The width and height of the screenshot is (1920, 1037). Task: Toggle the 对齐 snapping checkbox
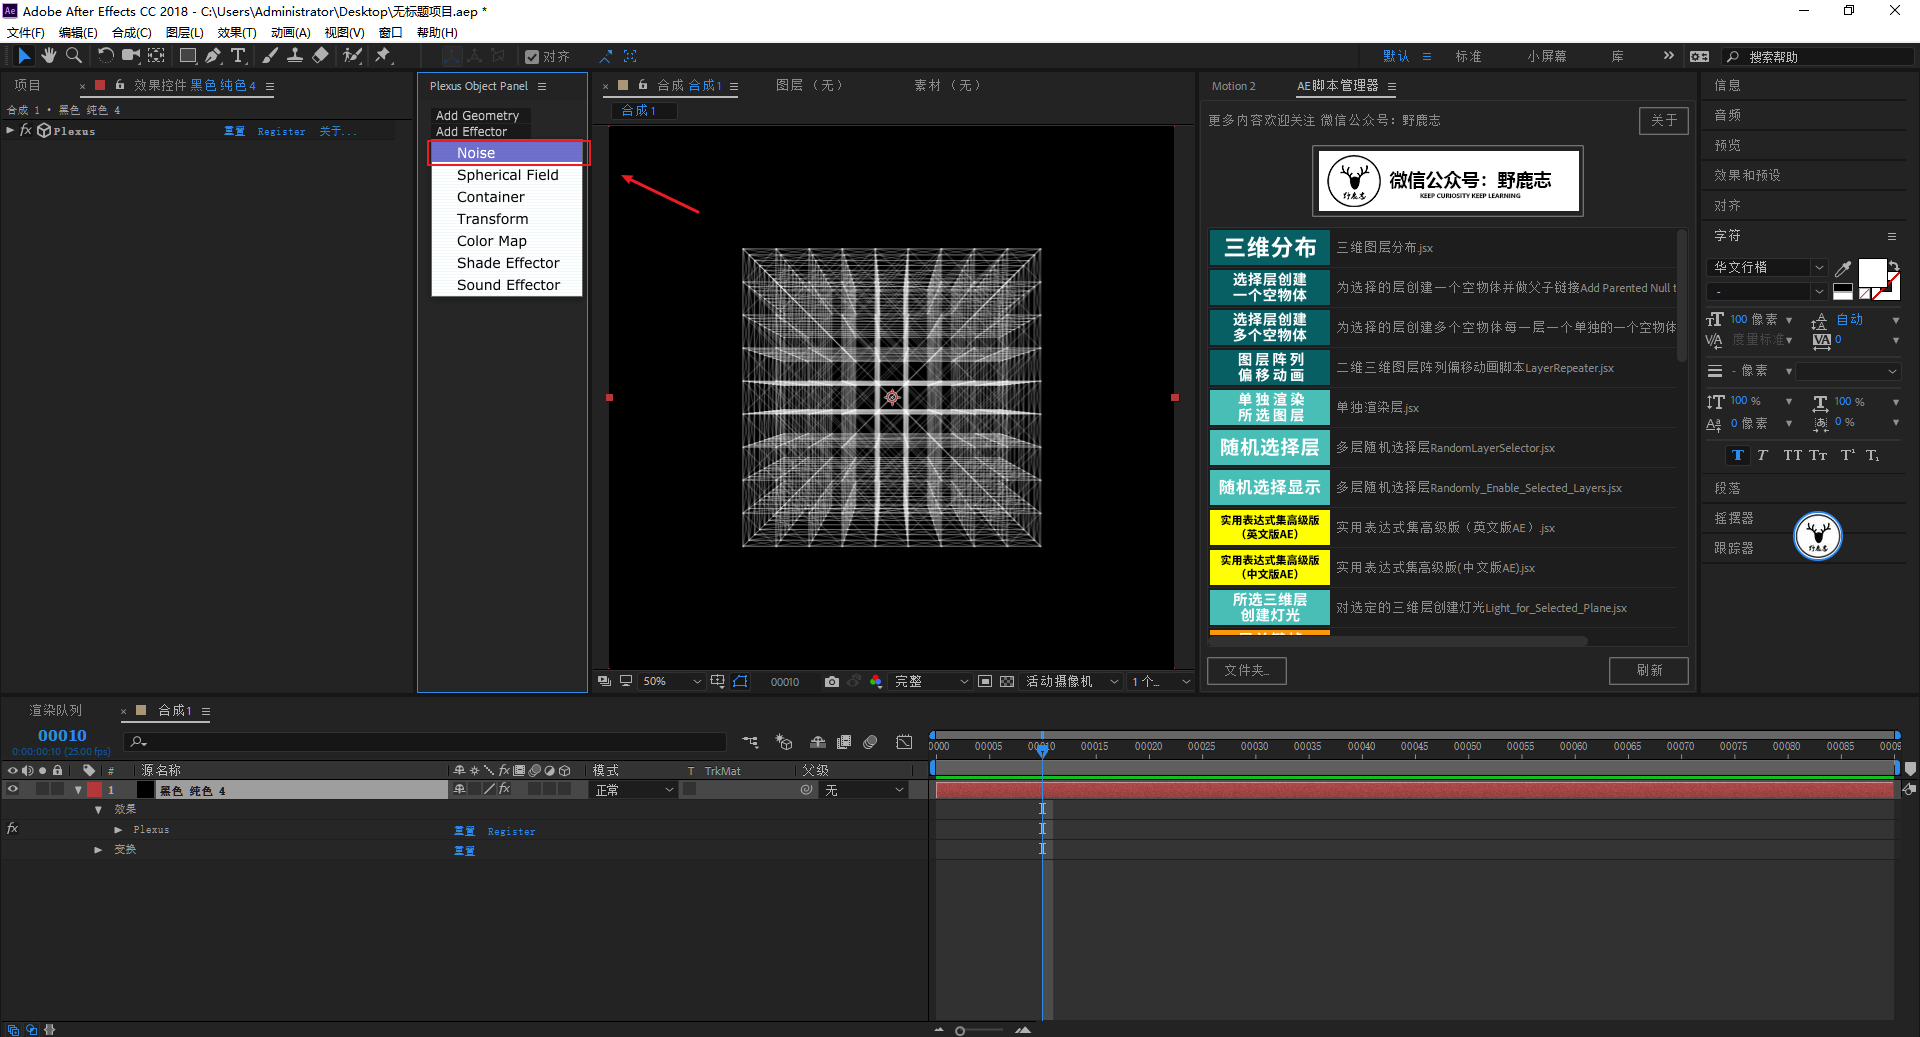click(x=532, y=57)
